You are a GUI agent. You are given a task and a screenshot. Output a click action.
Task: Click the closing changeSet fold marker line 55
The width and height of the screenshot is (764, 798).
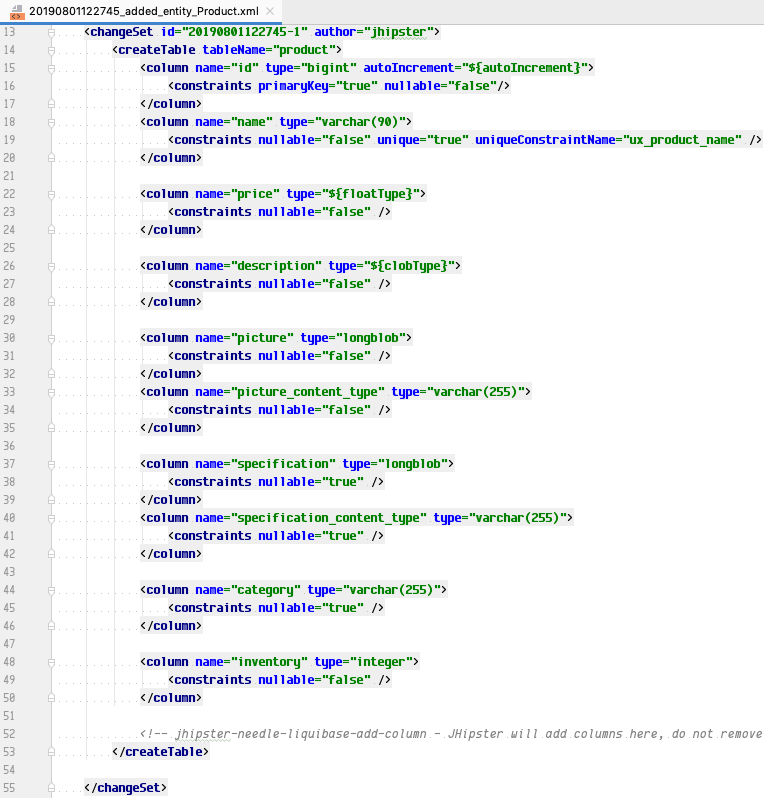(51, 788)
